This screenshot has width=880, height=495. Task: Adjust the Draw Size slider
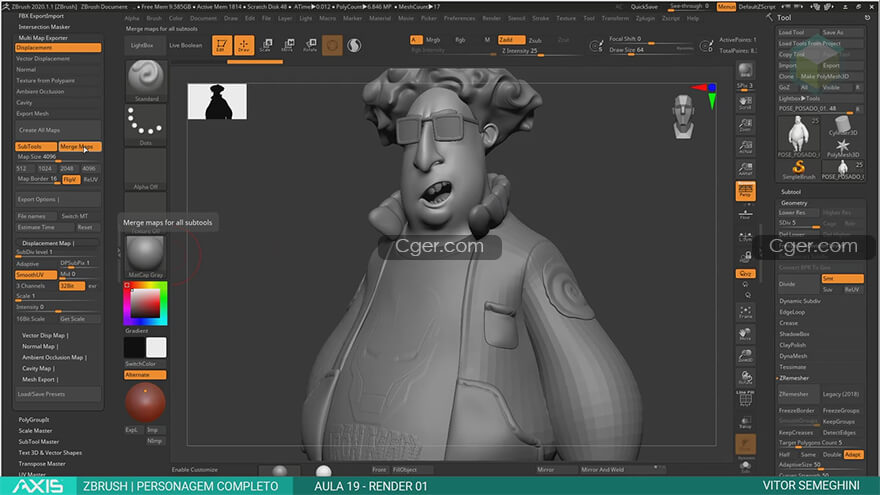coord(651,50)
